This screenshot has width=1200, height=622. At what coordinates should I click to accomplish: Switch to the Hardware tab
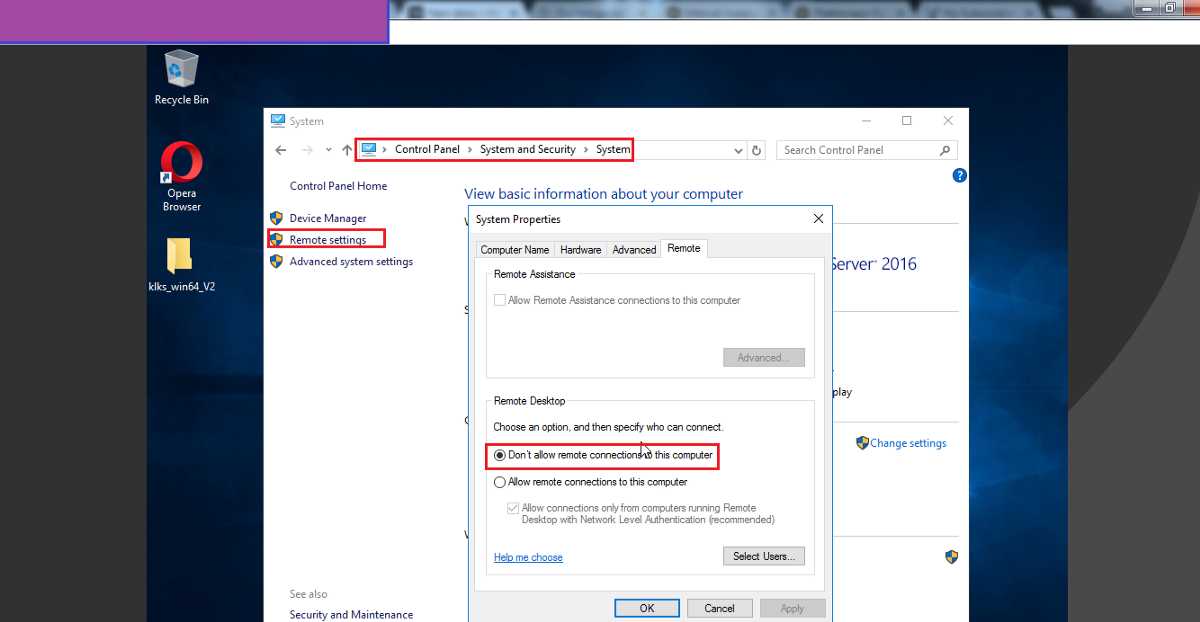coord(581,250)
